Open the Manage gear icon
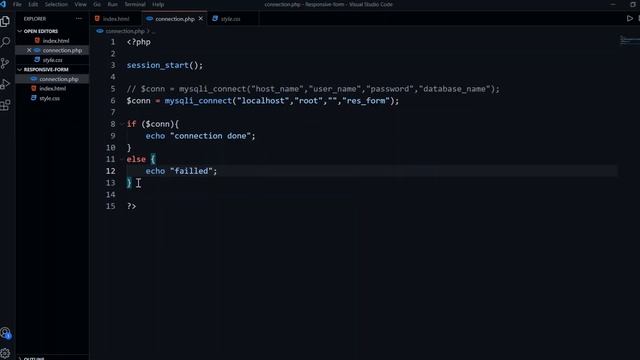 5,353
